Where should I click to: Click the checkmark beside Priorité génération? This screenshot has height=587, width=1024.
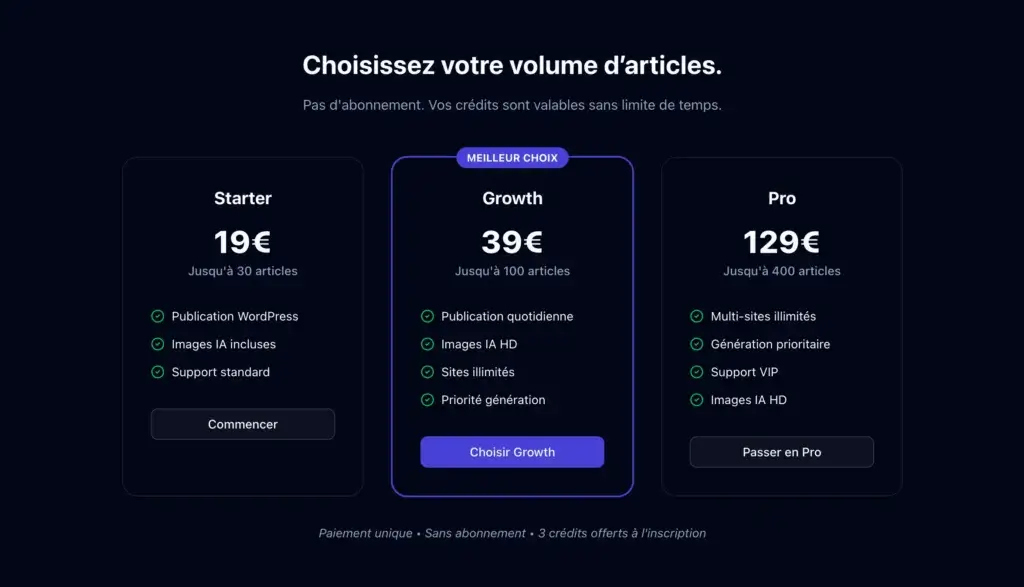(x=428, y=400)
